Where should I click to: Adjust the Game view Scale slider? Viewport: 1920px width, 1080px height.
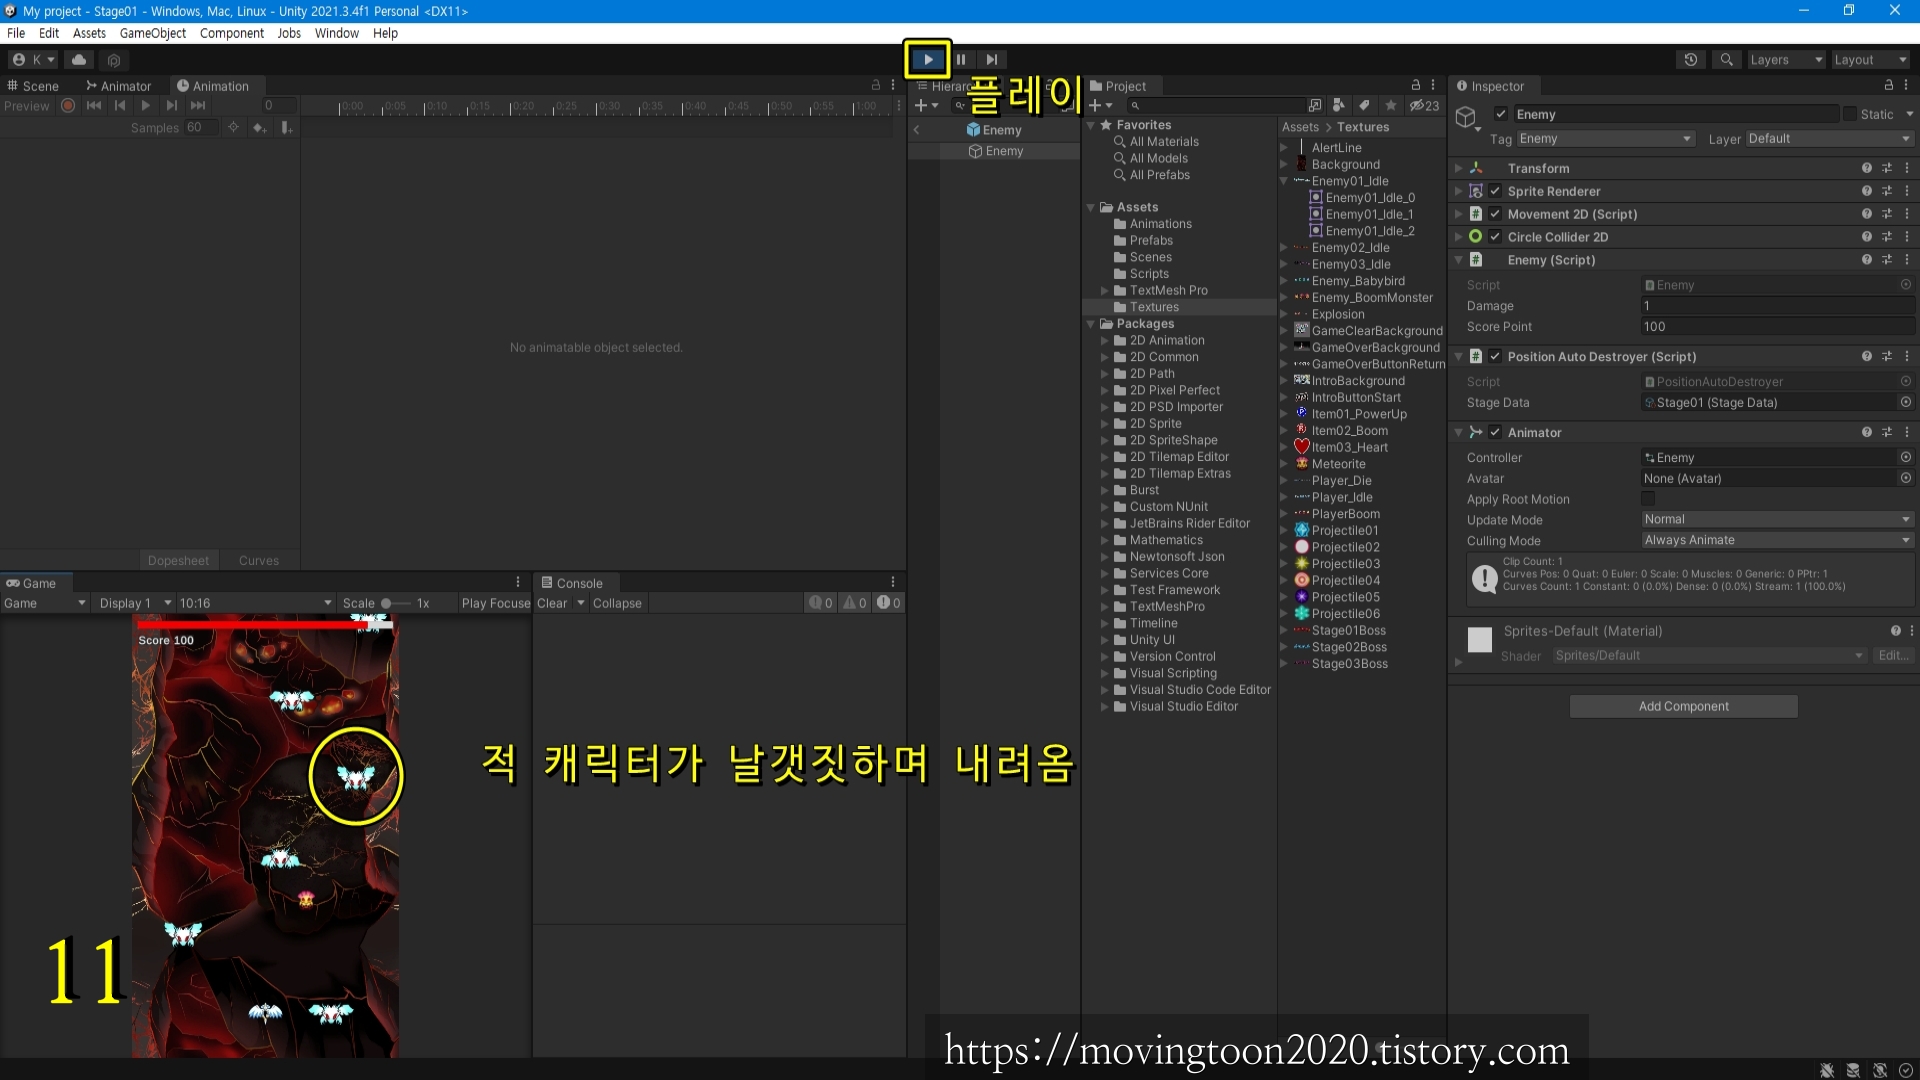(x=396, y=603)
